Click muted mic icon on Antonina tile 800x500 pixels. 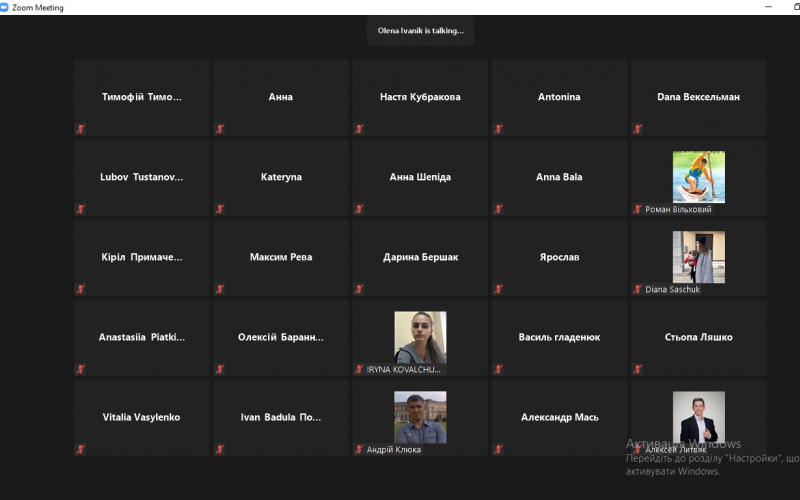[x=498, y=129]
